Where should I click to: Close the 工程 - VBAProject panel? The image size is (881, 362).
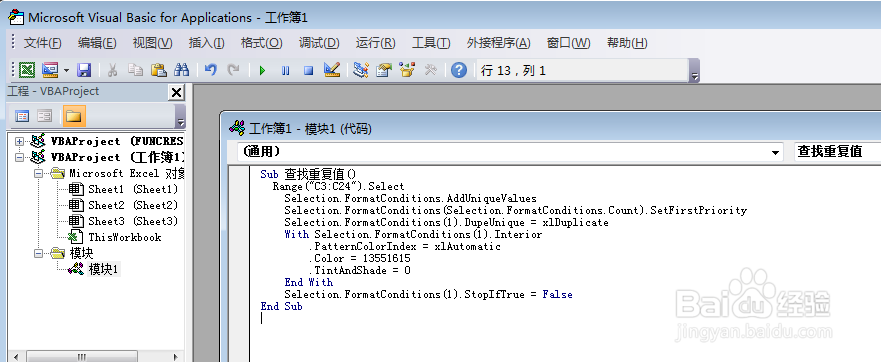[176, 92]
